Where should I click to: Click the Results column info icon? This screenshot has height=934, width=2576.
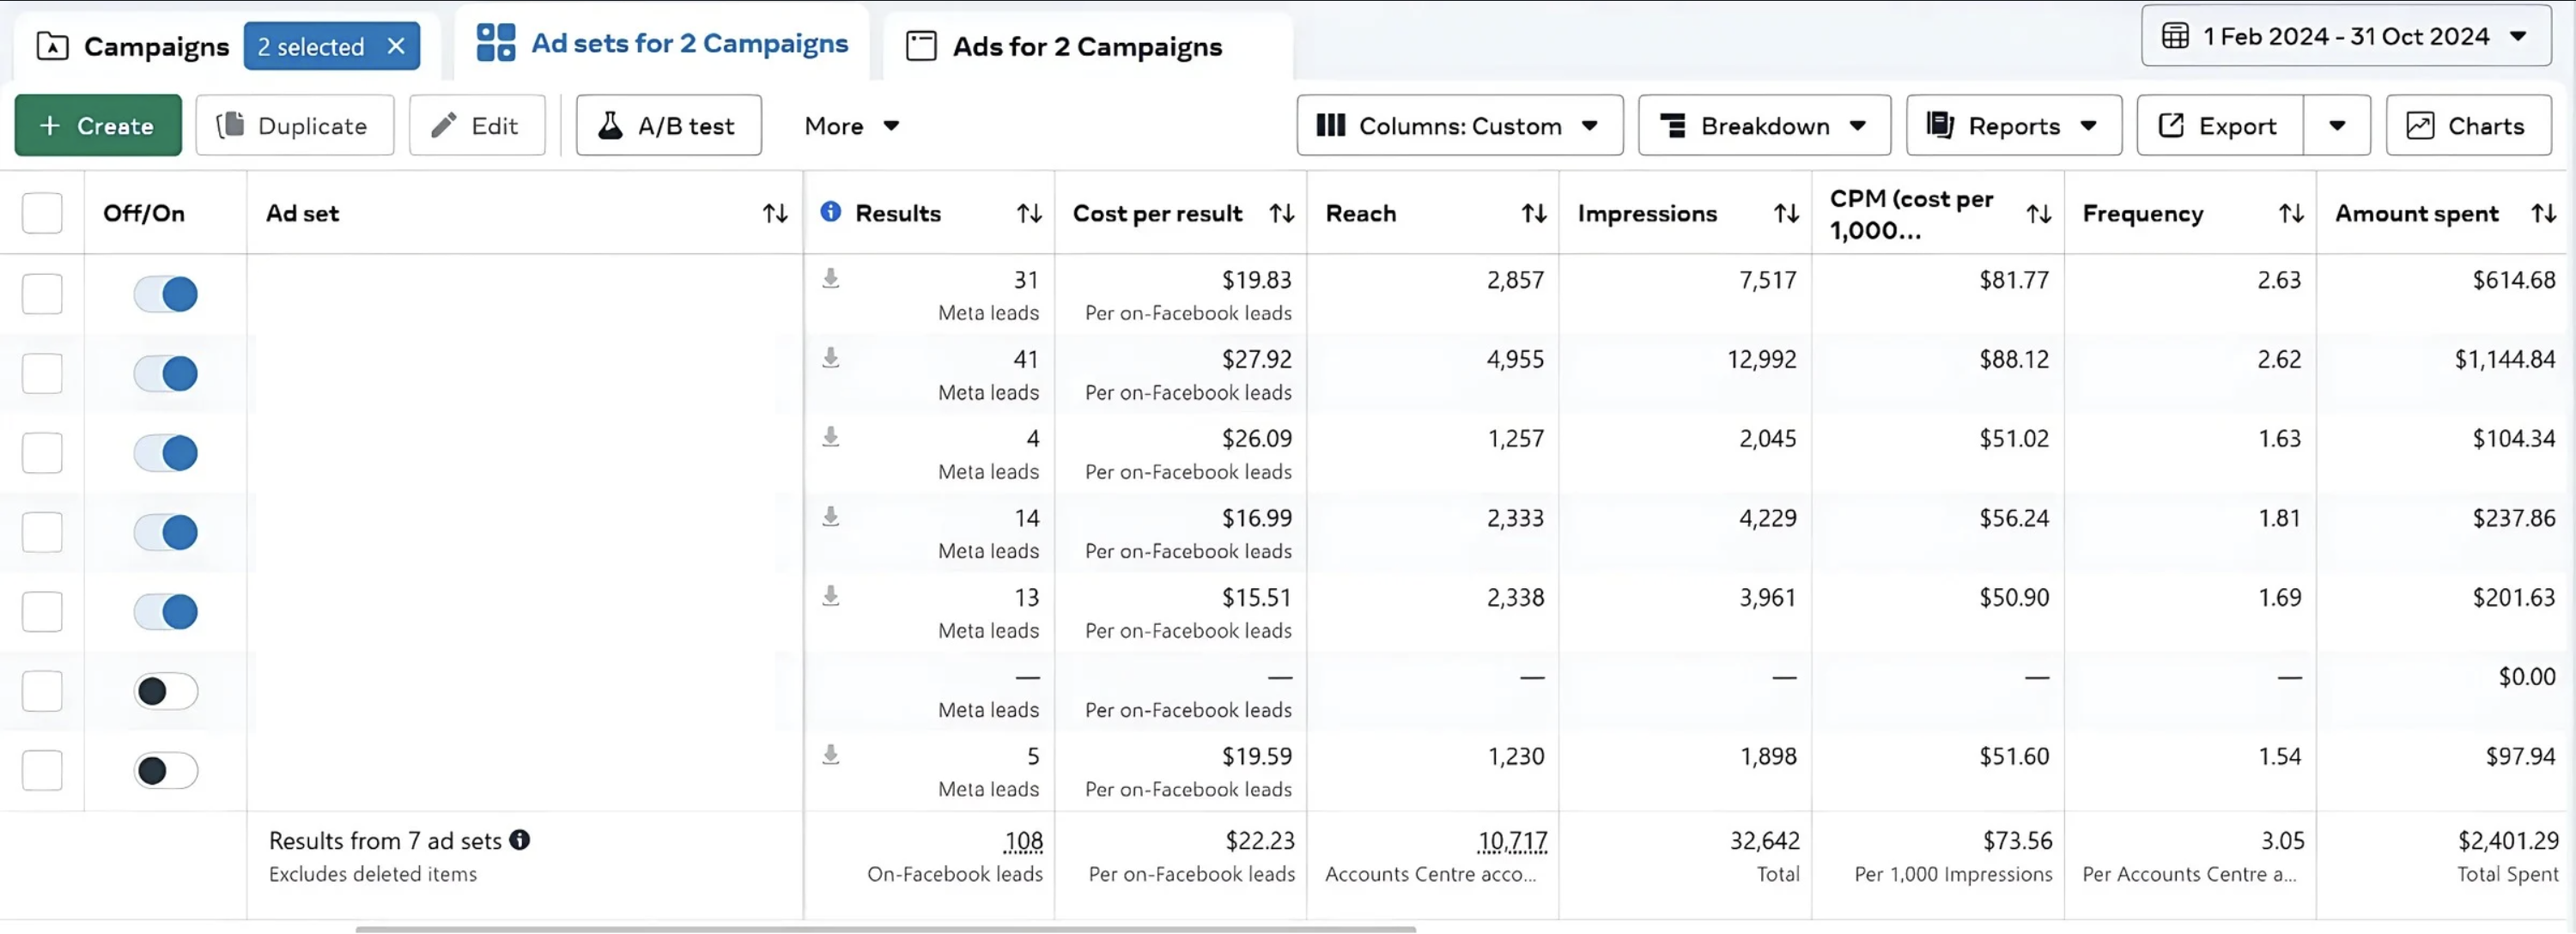[830, 212]
